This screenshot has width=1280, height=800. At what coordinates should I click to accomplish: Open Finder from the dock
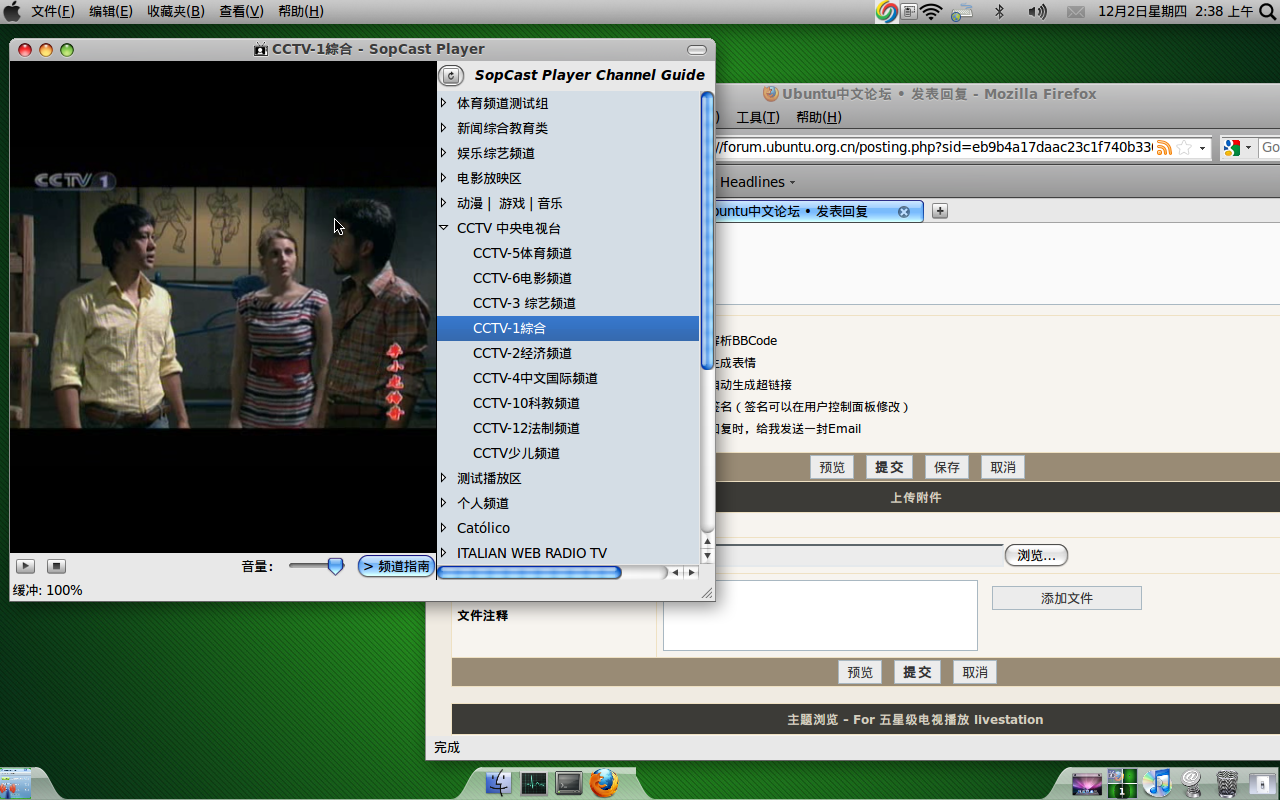tap(498, 783)
